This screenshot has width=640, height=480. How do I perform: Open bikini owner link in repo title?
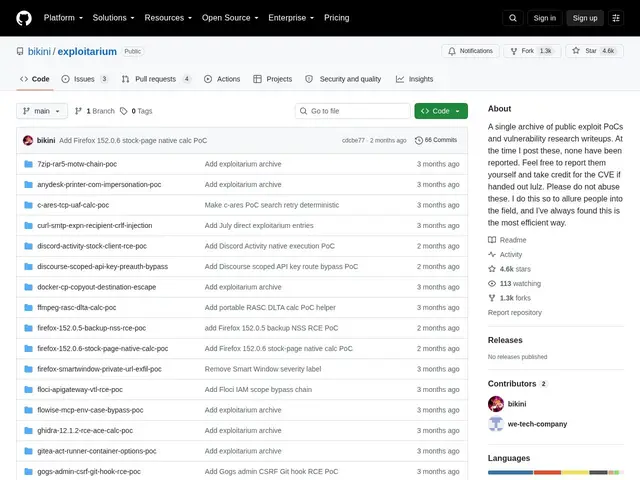[39, 51]
